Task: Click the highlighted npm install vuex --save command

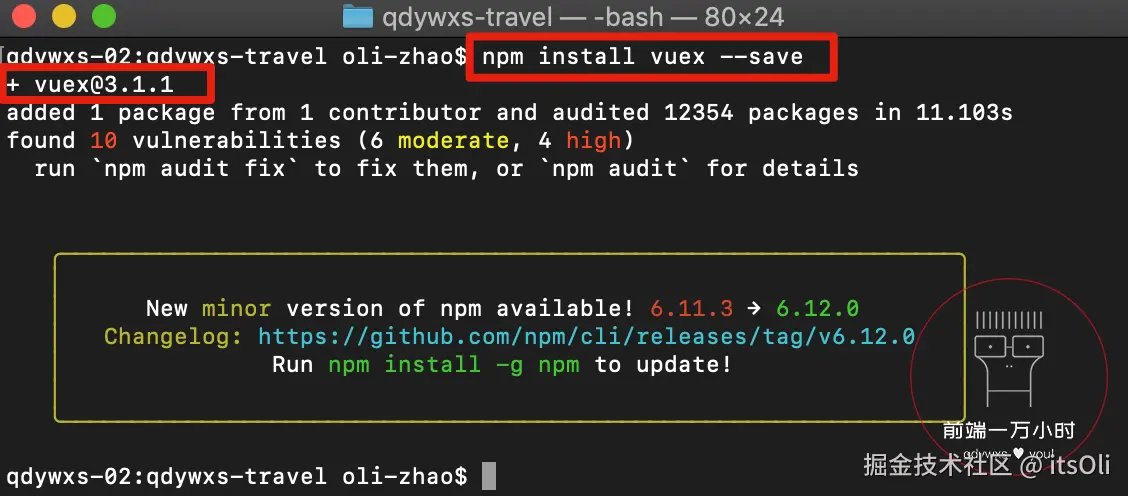Action: point(642,56)
